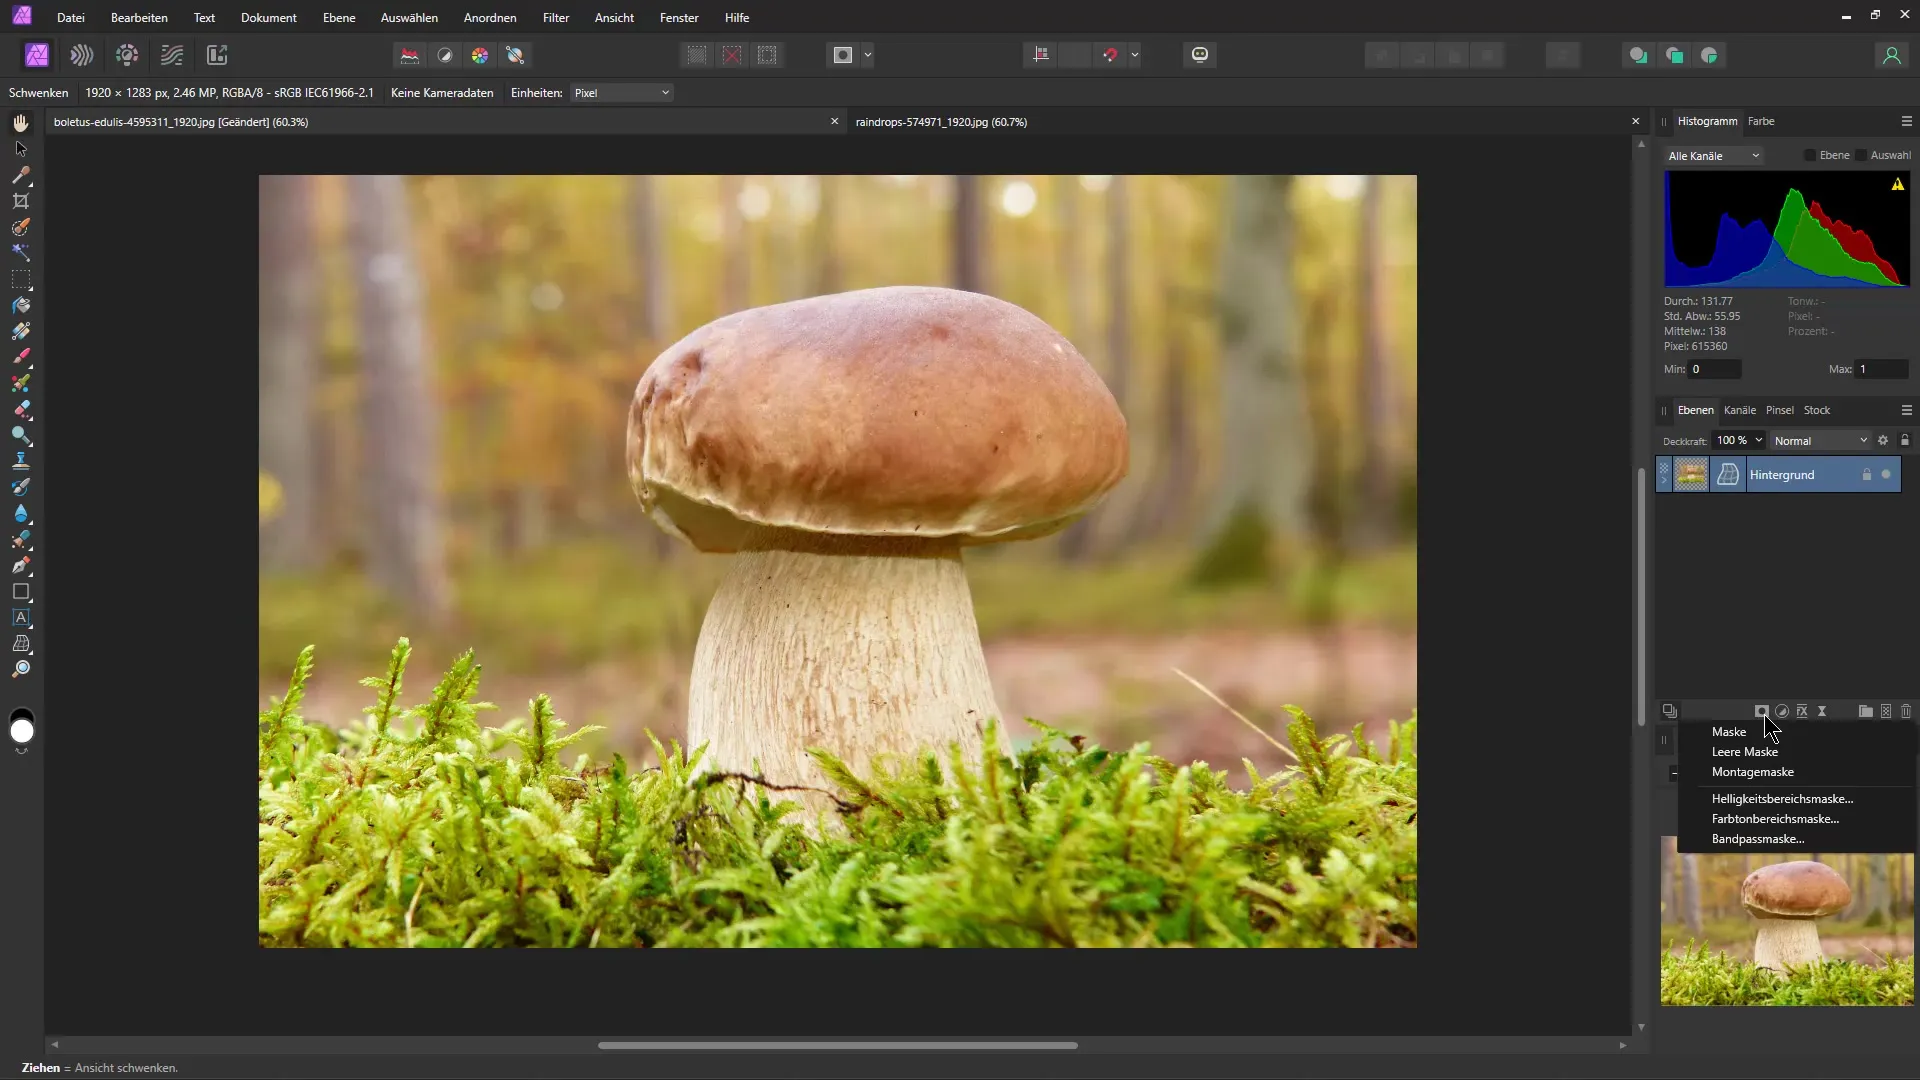Open the Alle Kanäle dropdown

pos(1714,156)
